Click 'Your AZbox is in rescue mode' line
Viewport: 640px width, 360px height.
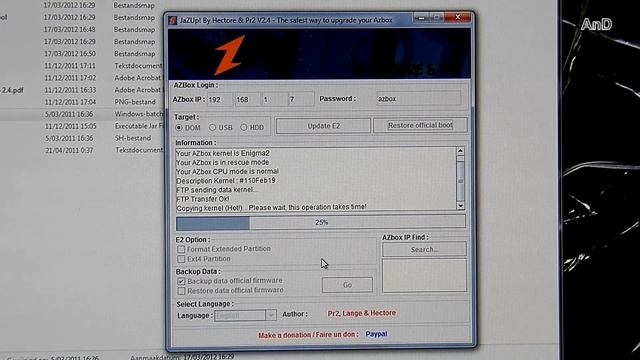(222, 162)
